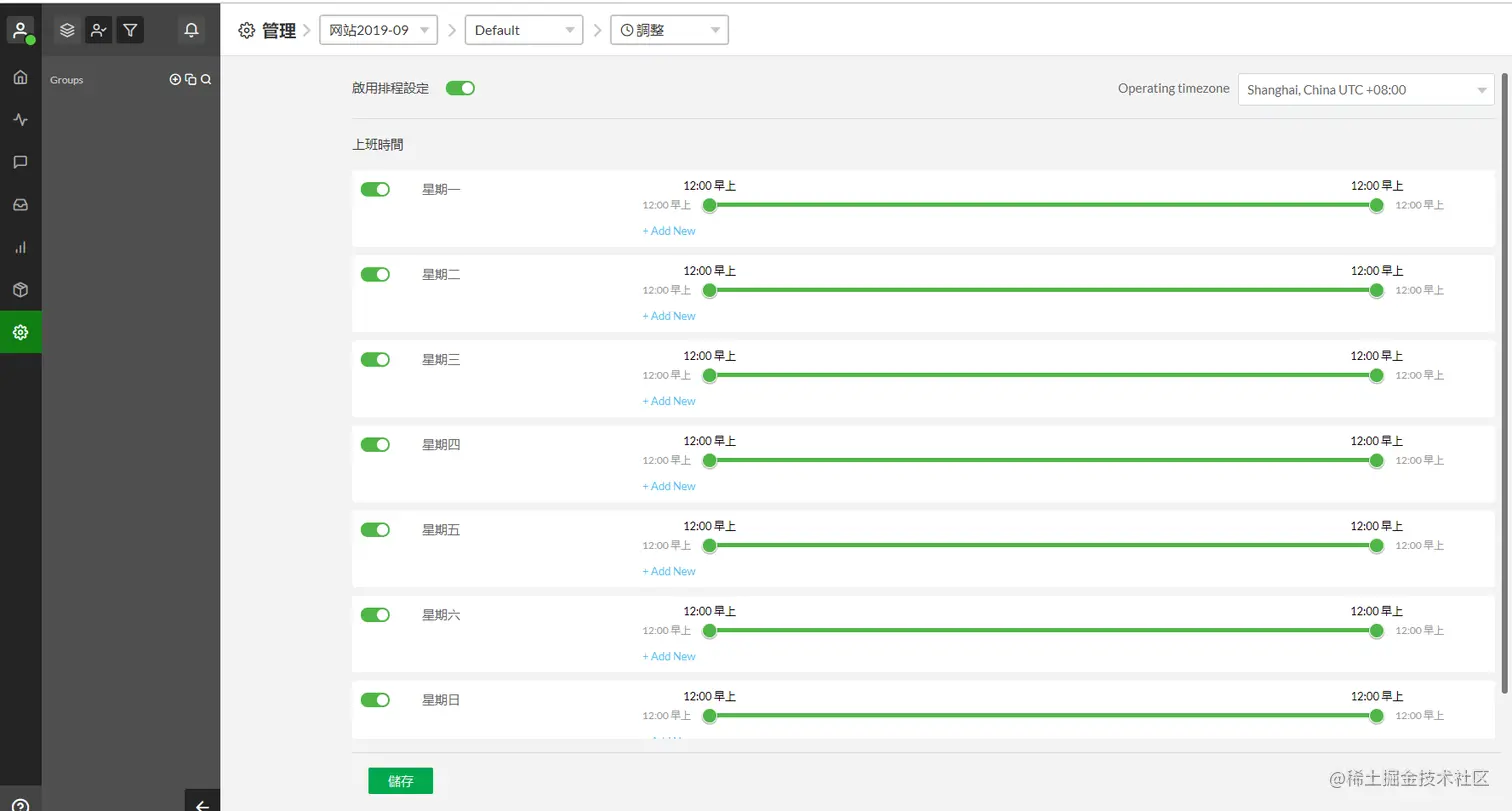Click the copy icon beside Groups

pos(190,79)
